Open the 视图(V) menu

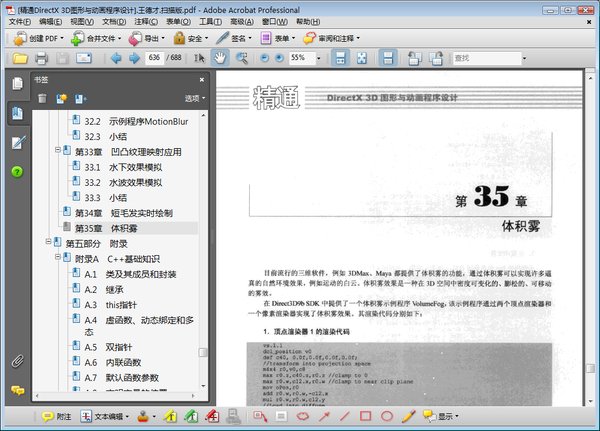(x=82, y=21)
